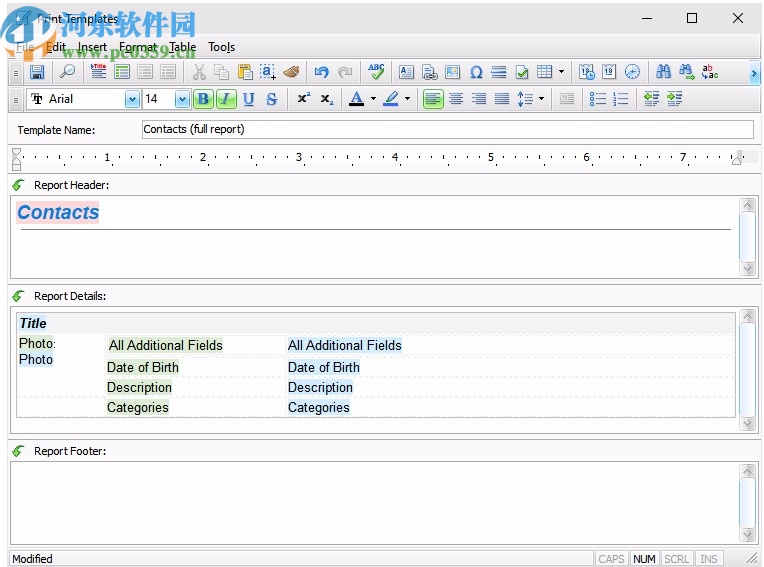Open print preview with the magnifier icon
This screenshot has width=764, height=567.
(67, 73)
